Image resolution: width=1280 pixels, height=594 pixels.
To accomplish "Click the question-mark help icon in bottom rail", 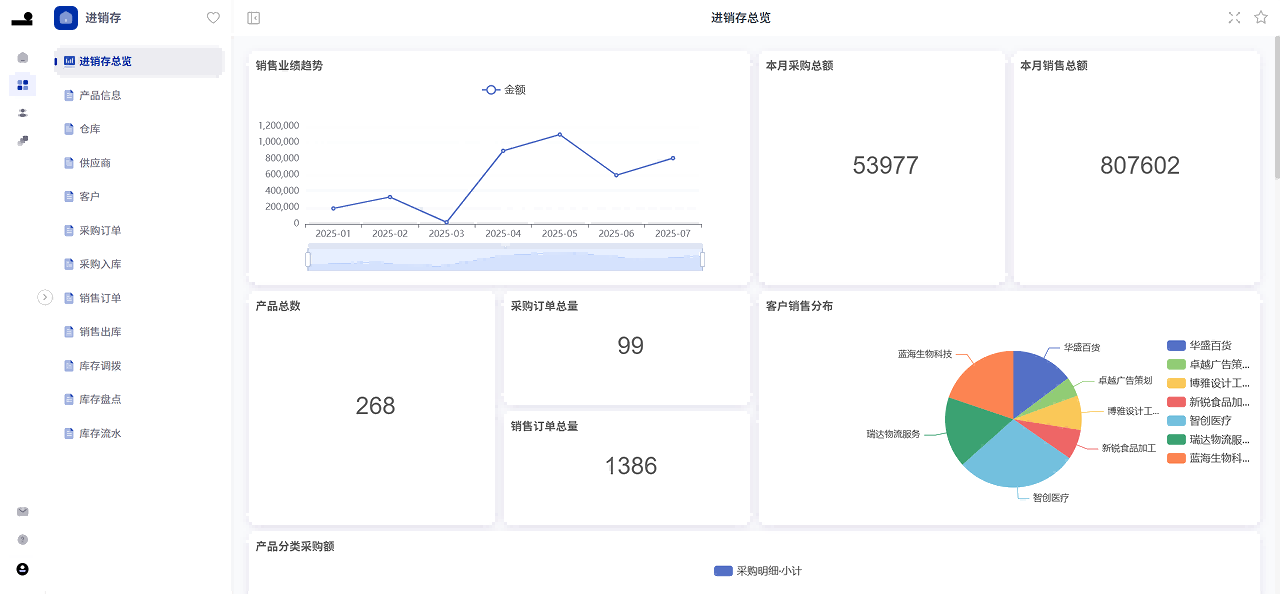I will (x=22, y=539).
